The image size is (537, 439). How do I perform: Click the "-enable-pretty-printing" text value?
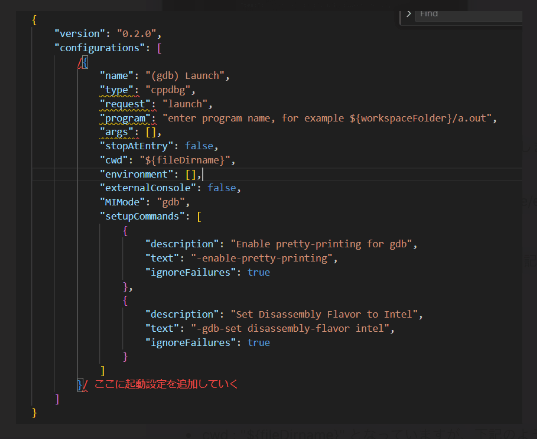(x=262, y=259)
